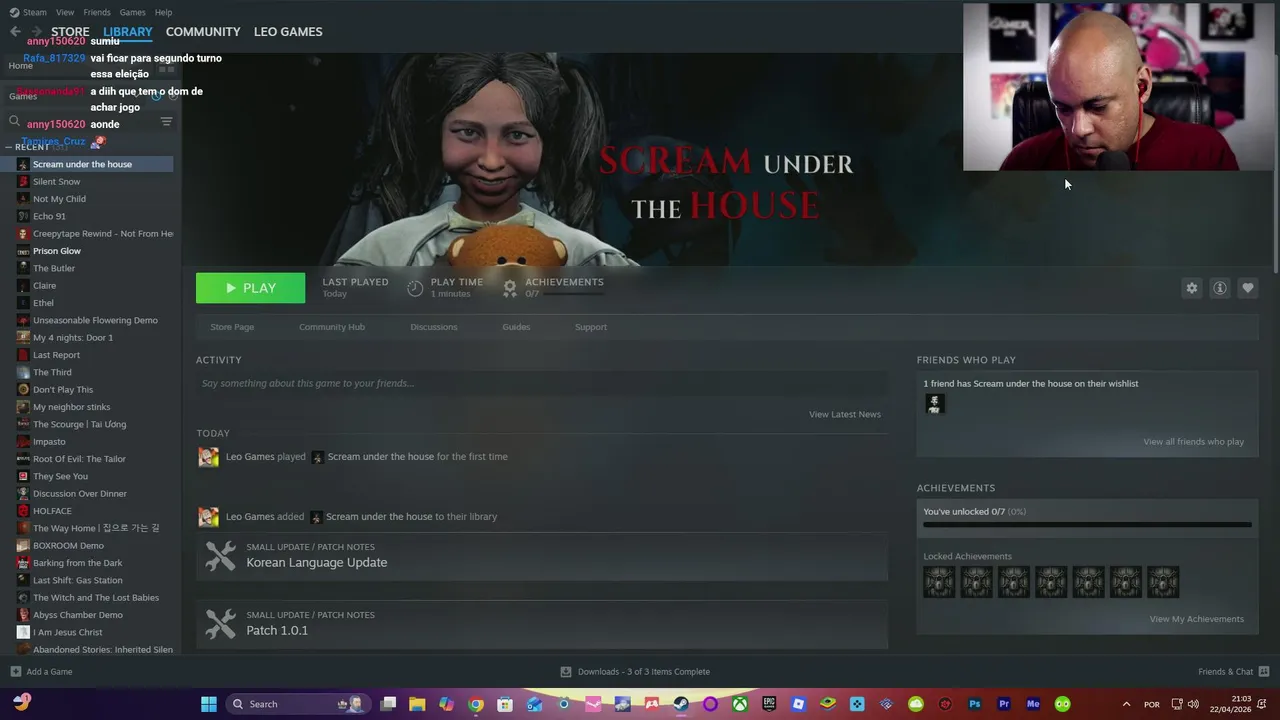Open the Community Hub link

point(332,327)
